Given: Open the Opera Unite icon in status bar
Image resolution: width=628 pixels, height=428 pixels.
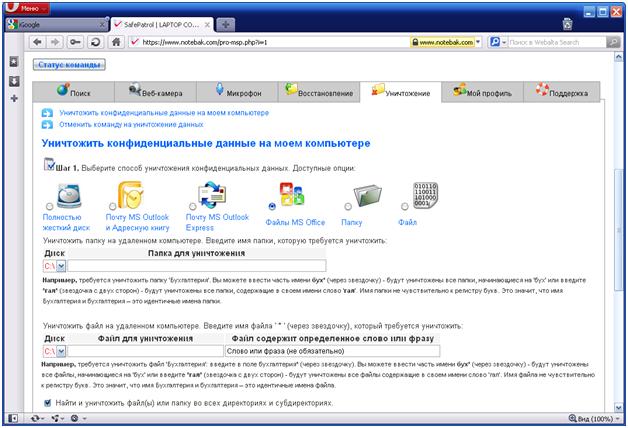Looking at the screenshot, I should 57,418.
